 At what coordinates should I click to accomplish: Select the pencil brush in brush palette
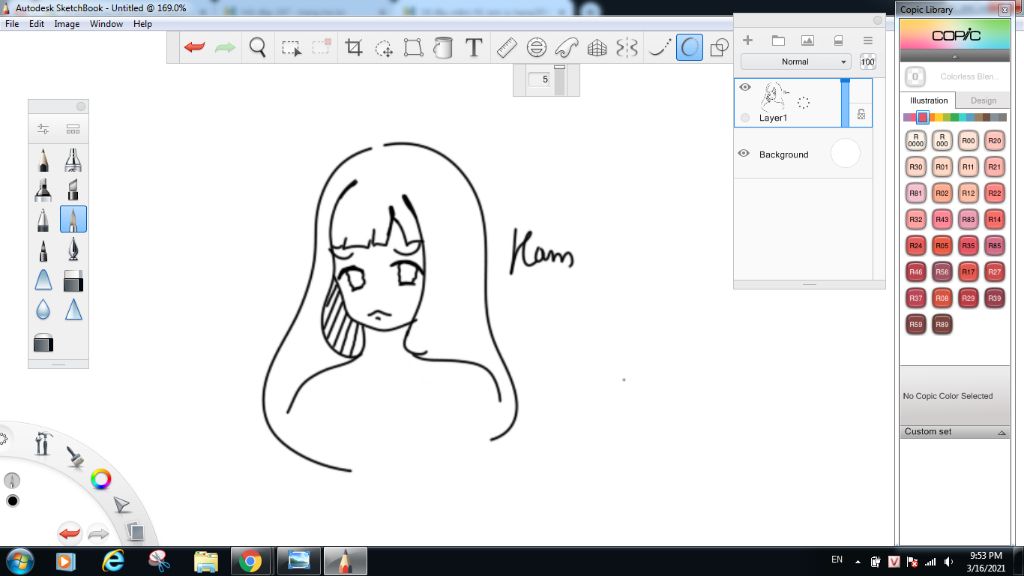pos(43,160)
